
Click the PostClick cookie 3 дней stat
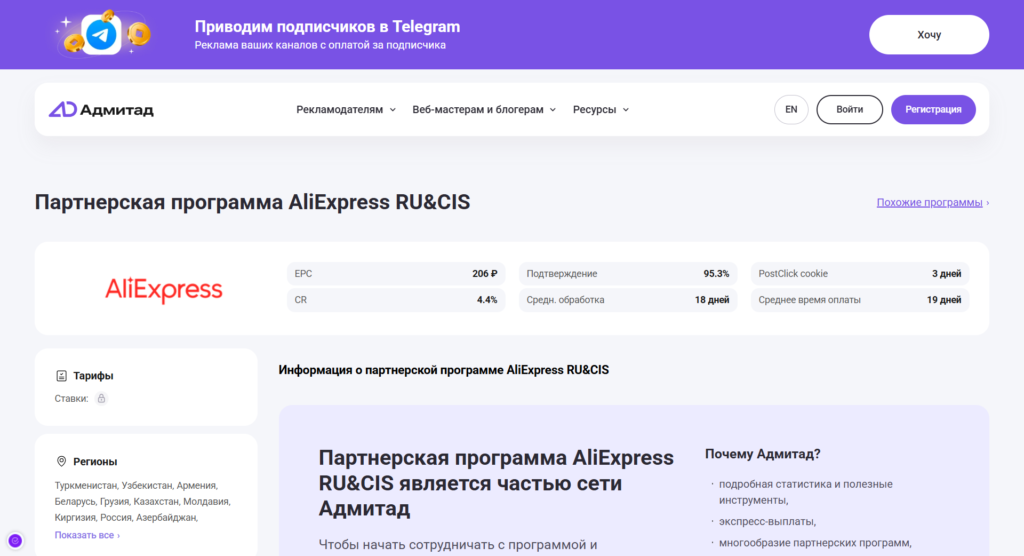click(859, 274)
